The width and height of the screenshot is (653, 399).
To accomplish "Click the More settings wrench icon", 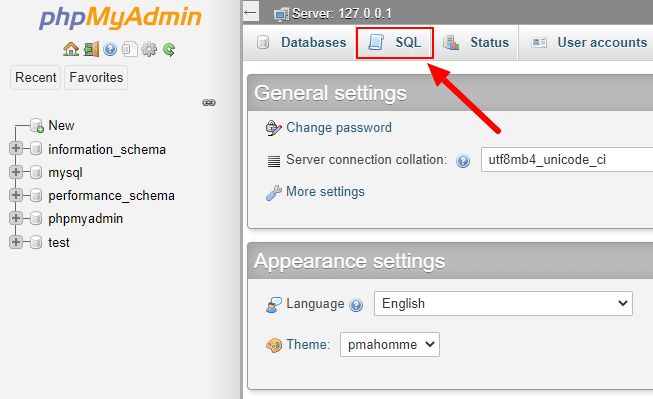I will click(x=274, y=192).
